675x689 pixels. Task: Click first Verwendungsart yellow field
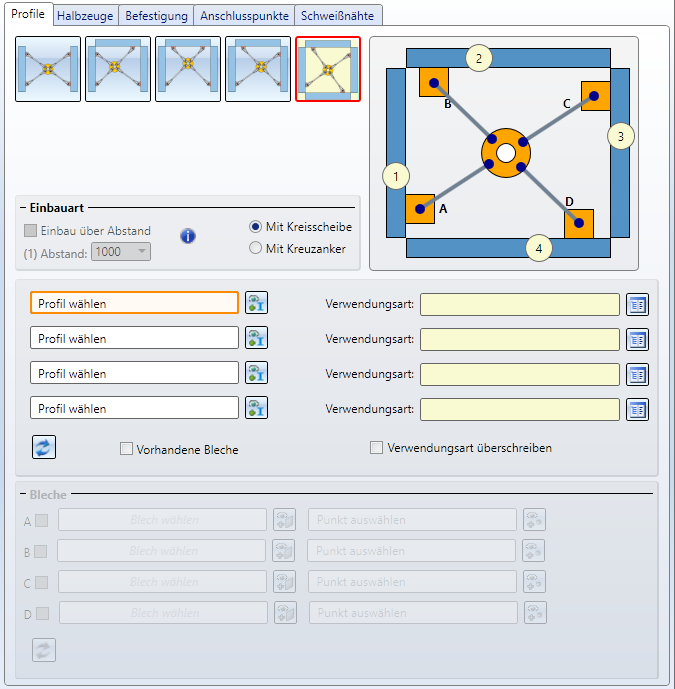[x=520, y=305]
